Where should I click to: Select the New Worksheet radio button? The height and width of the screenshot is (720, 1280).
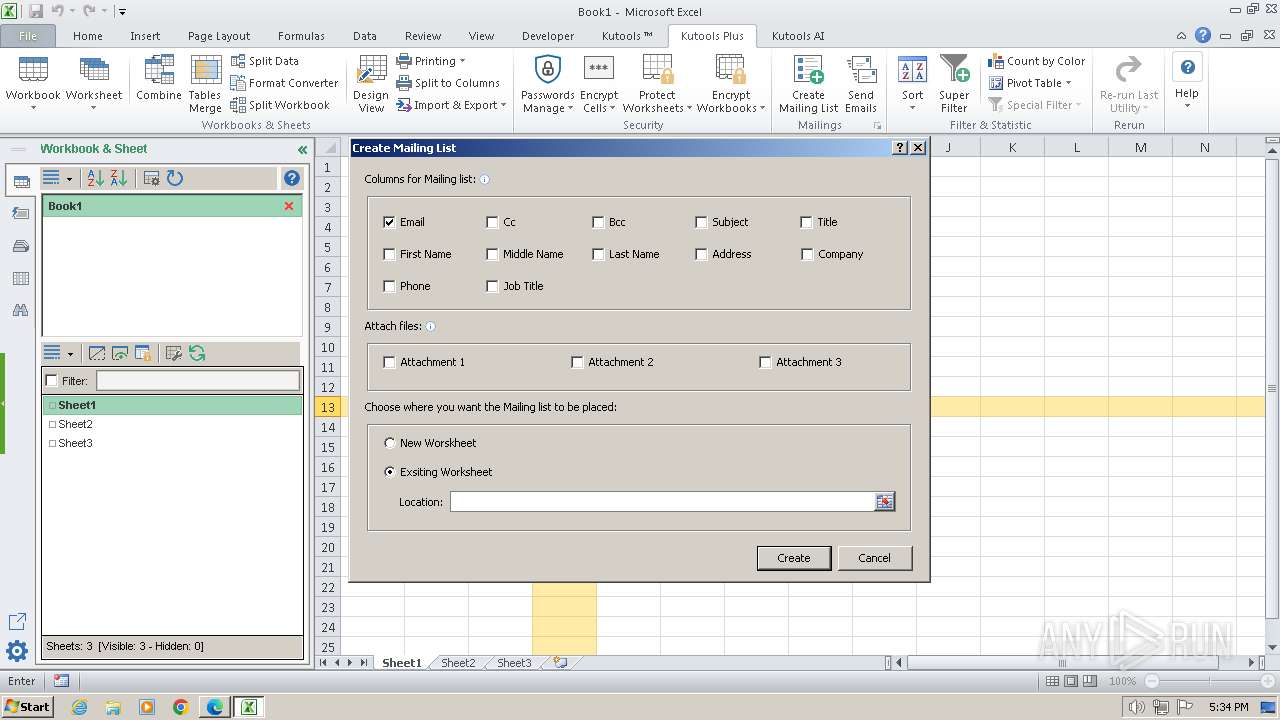point(390,443)
